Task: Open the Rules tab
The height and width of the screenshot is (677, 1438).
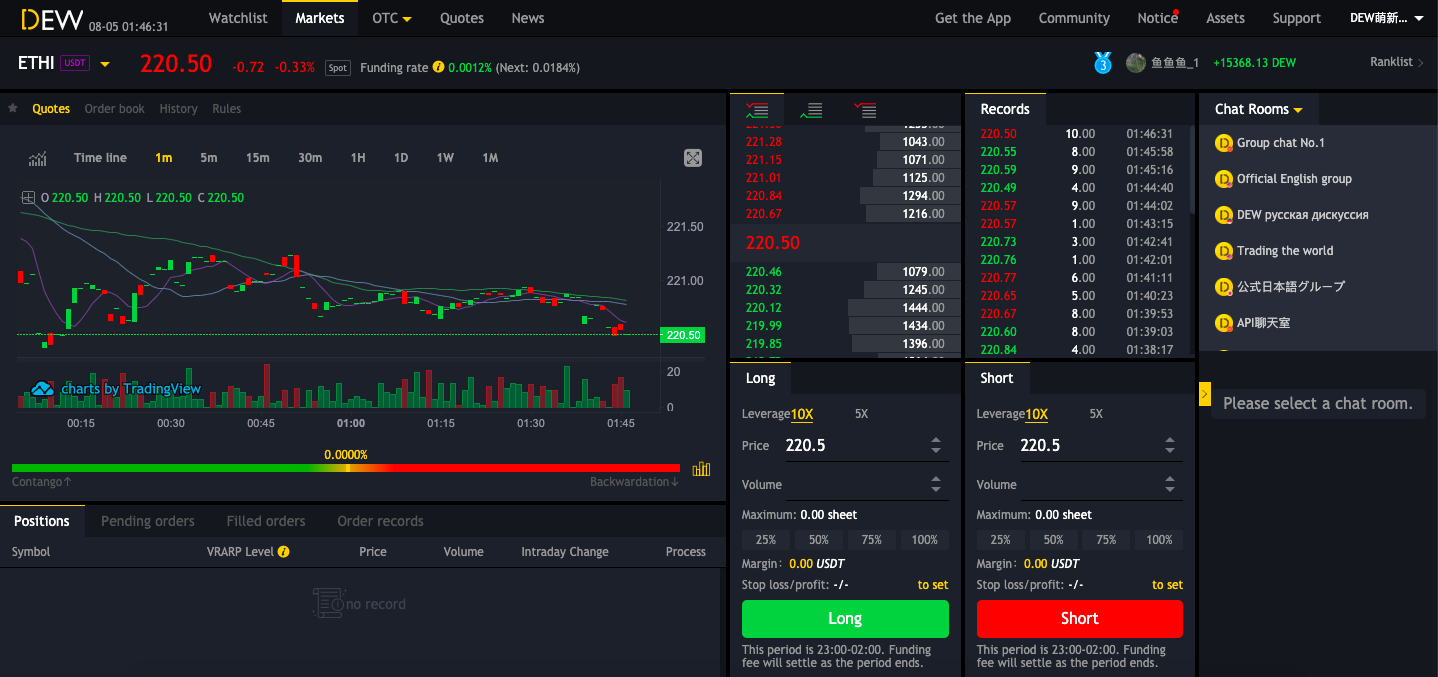Action: (227, 109)
